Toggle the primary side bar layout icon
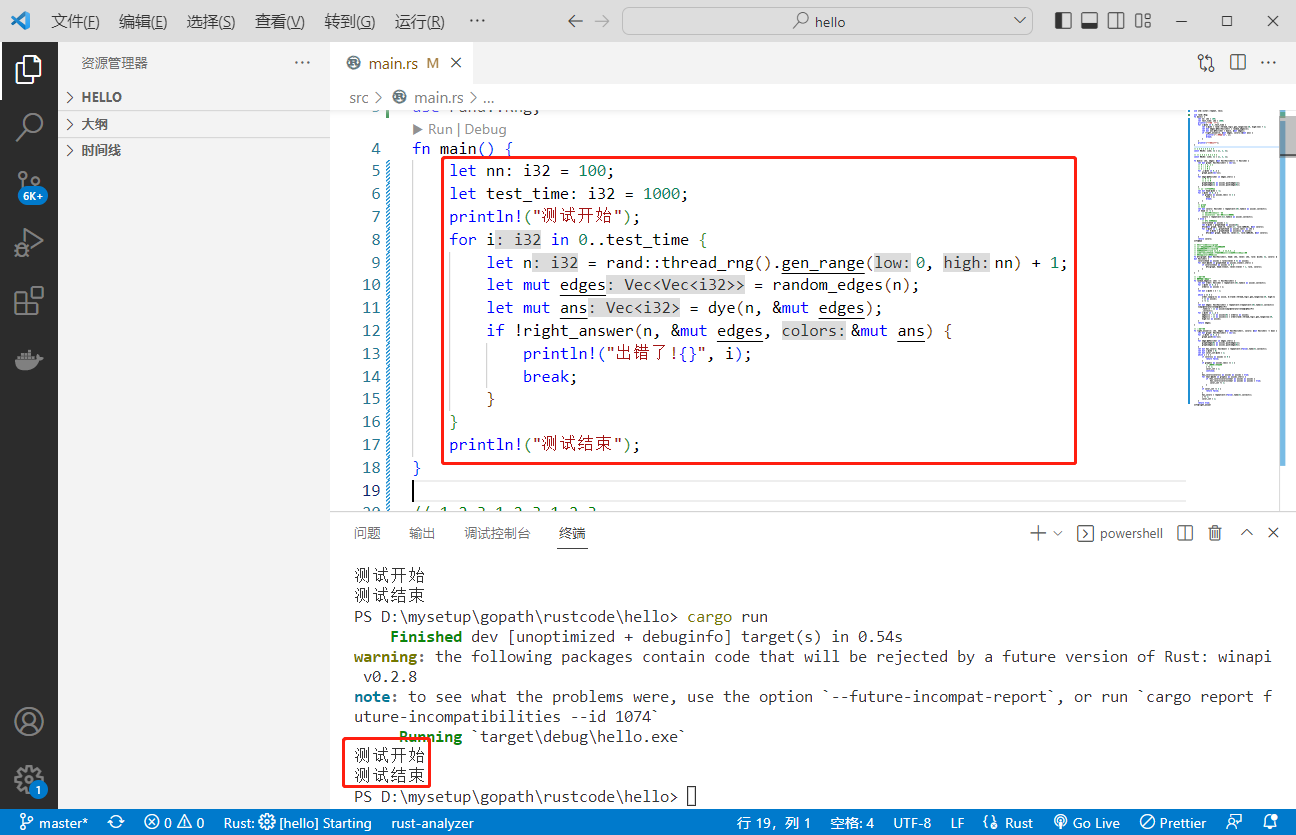The image size is (1296, 835). pos(1063,21)
